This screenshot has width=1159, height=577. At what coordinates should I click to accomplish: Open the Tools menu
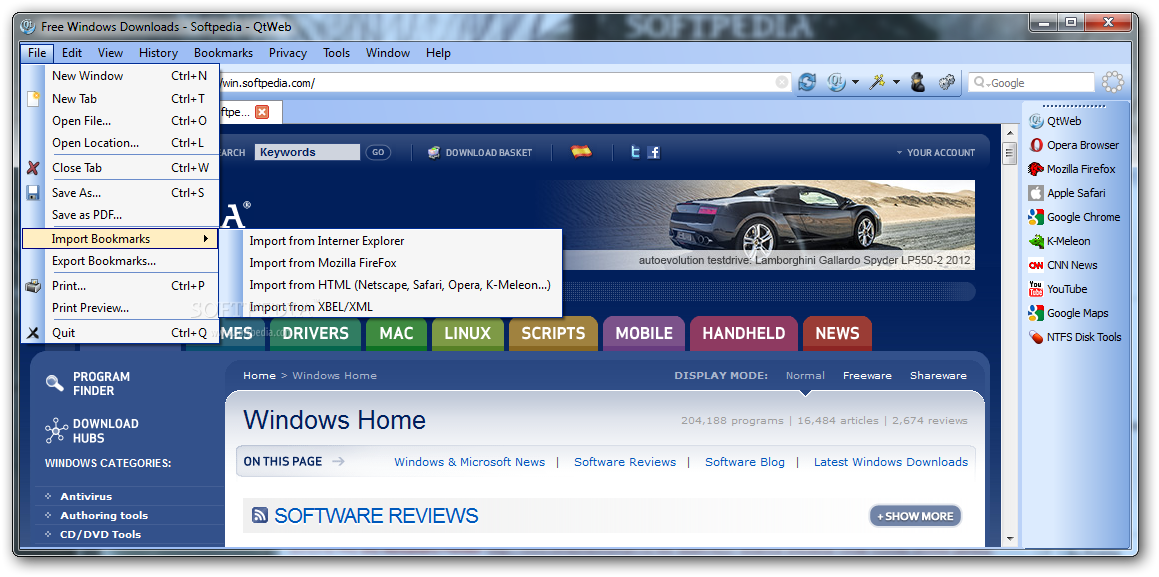[x=336, y=52]
